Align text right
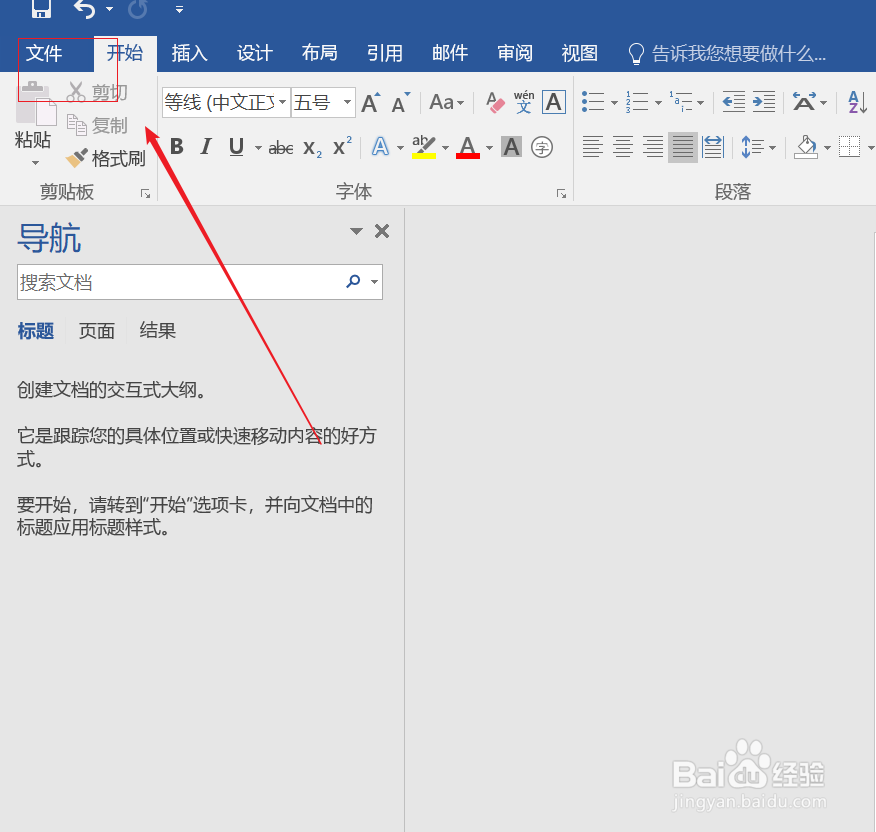This screenshot has width=876, height=832. pos(653,147)
